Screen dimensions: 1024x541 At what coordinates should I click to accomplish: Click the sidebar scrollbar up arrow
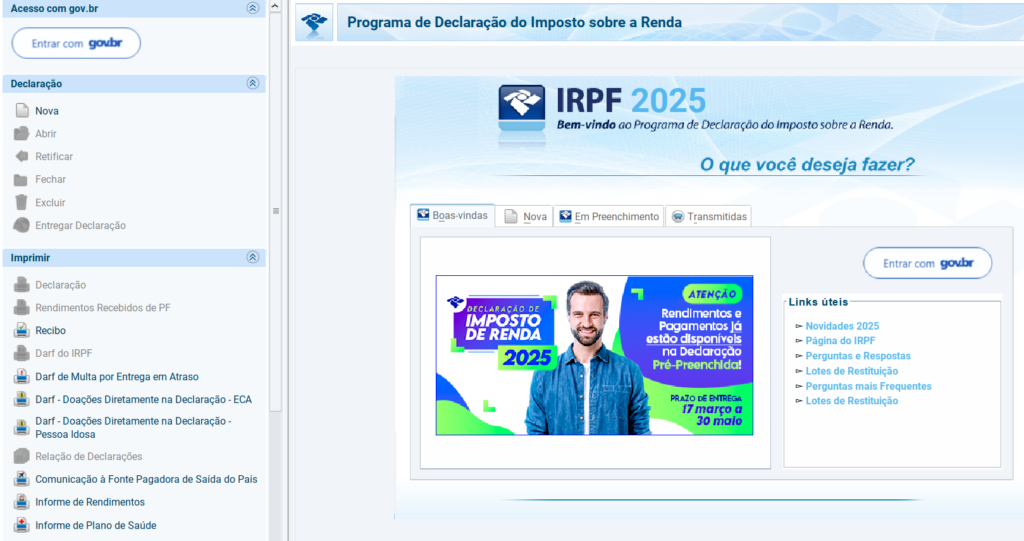(x=275, y=6)
